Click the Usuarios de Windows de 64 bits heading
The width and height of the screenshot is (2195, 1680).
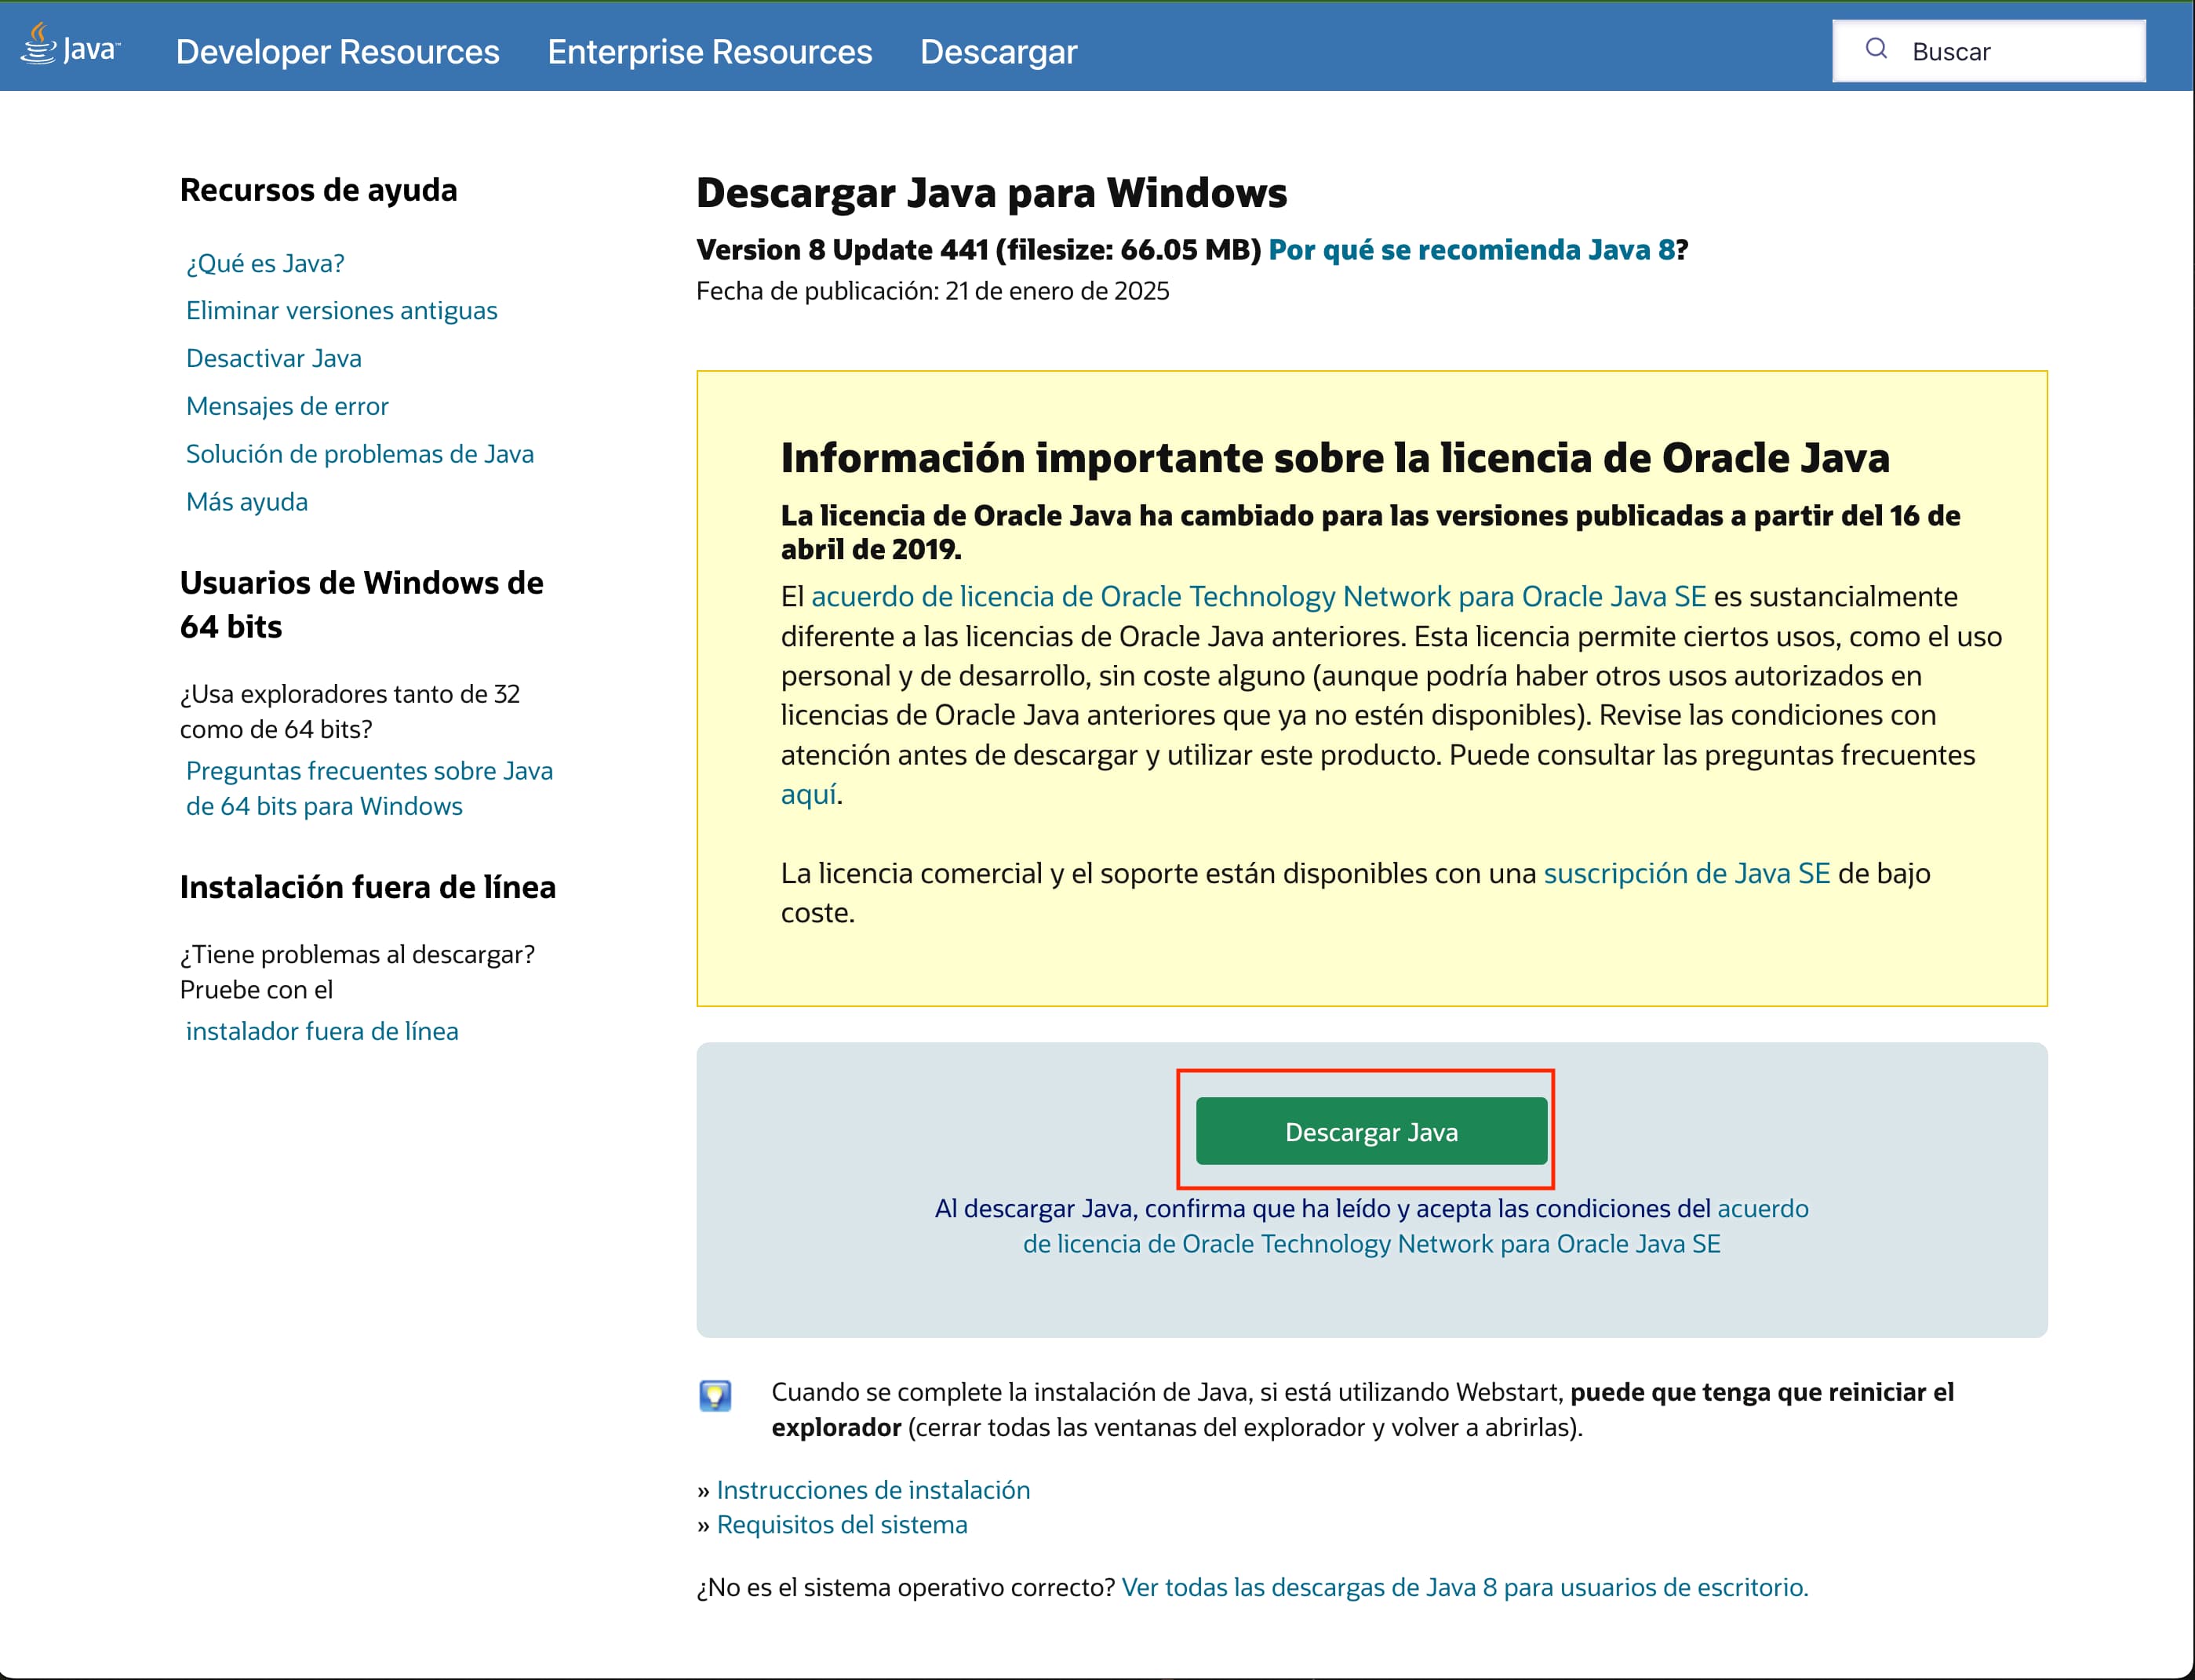tap(361, 604)
